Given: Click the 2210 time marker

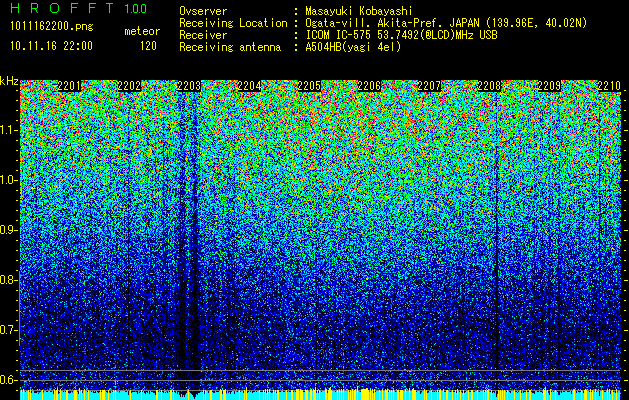Looking at the screenshot, I should (609, 86).
